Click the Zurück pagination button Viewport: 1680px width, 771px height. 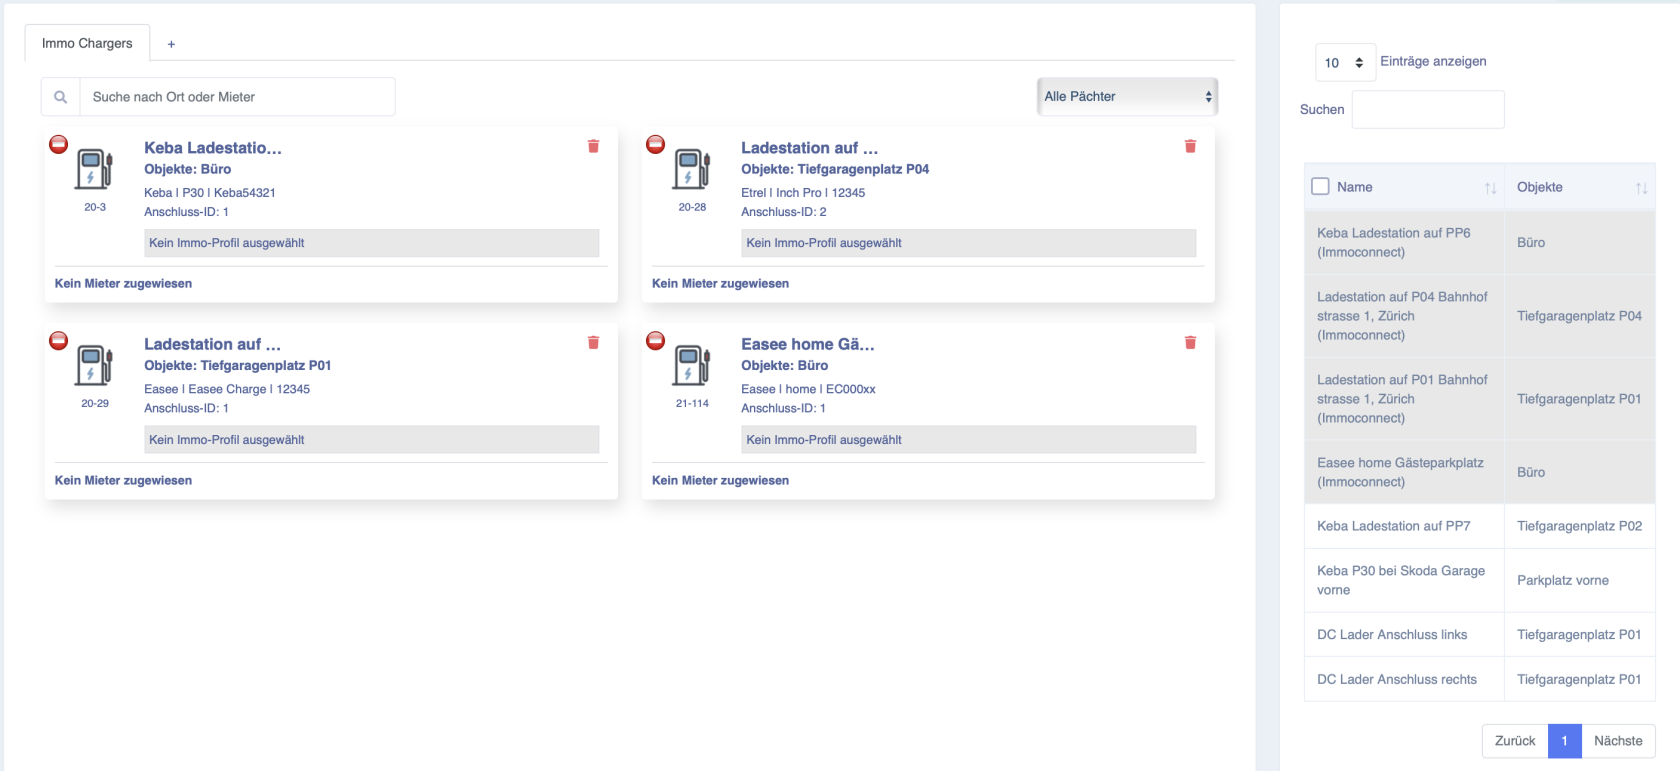pos(1514,741)
